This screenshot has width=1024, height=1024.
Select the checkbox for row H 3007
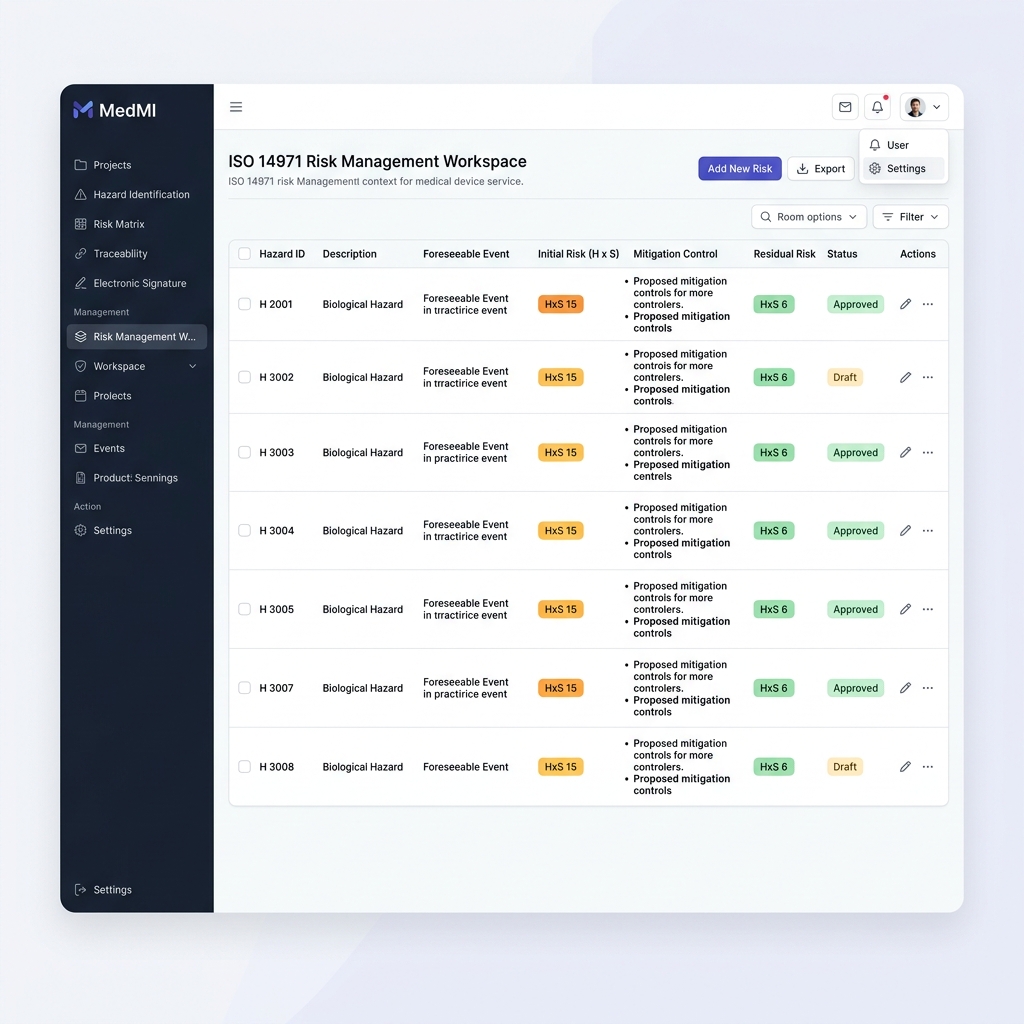244,688
